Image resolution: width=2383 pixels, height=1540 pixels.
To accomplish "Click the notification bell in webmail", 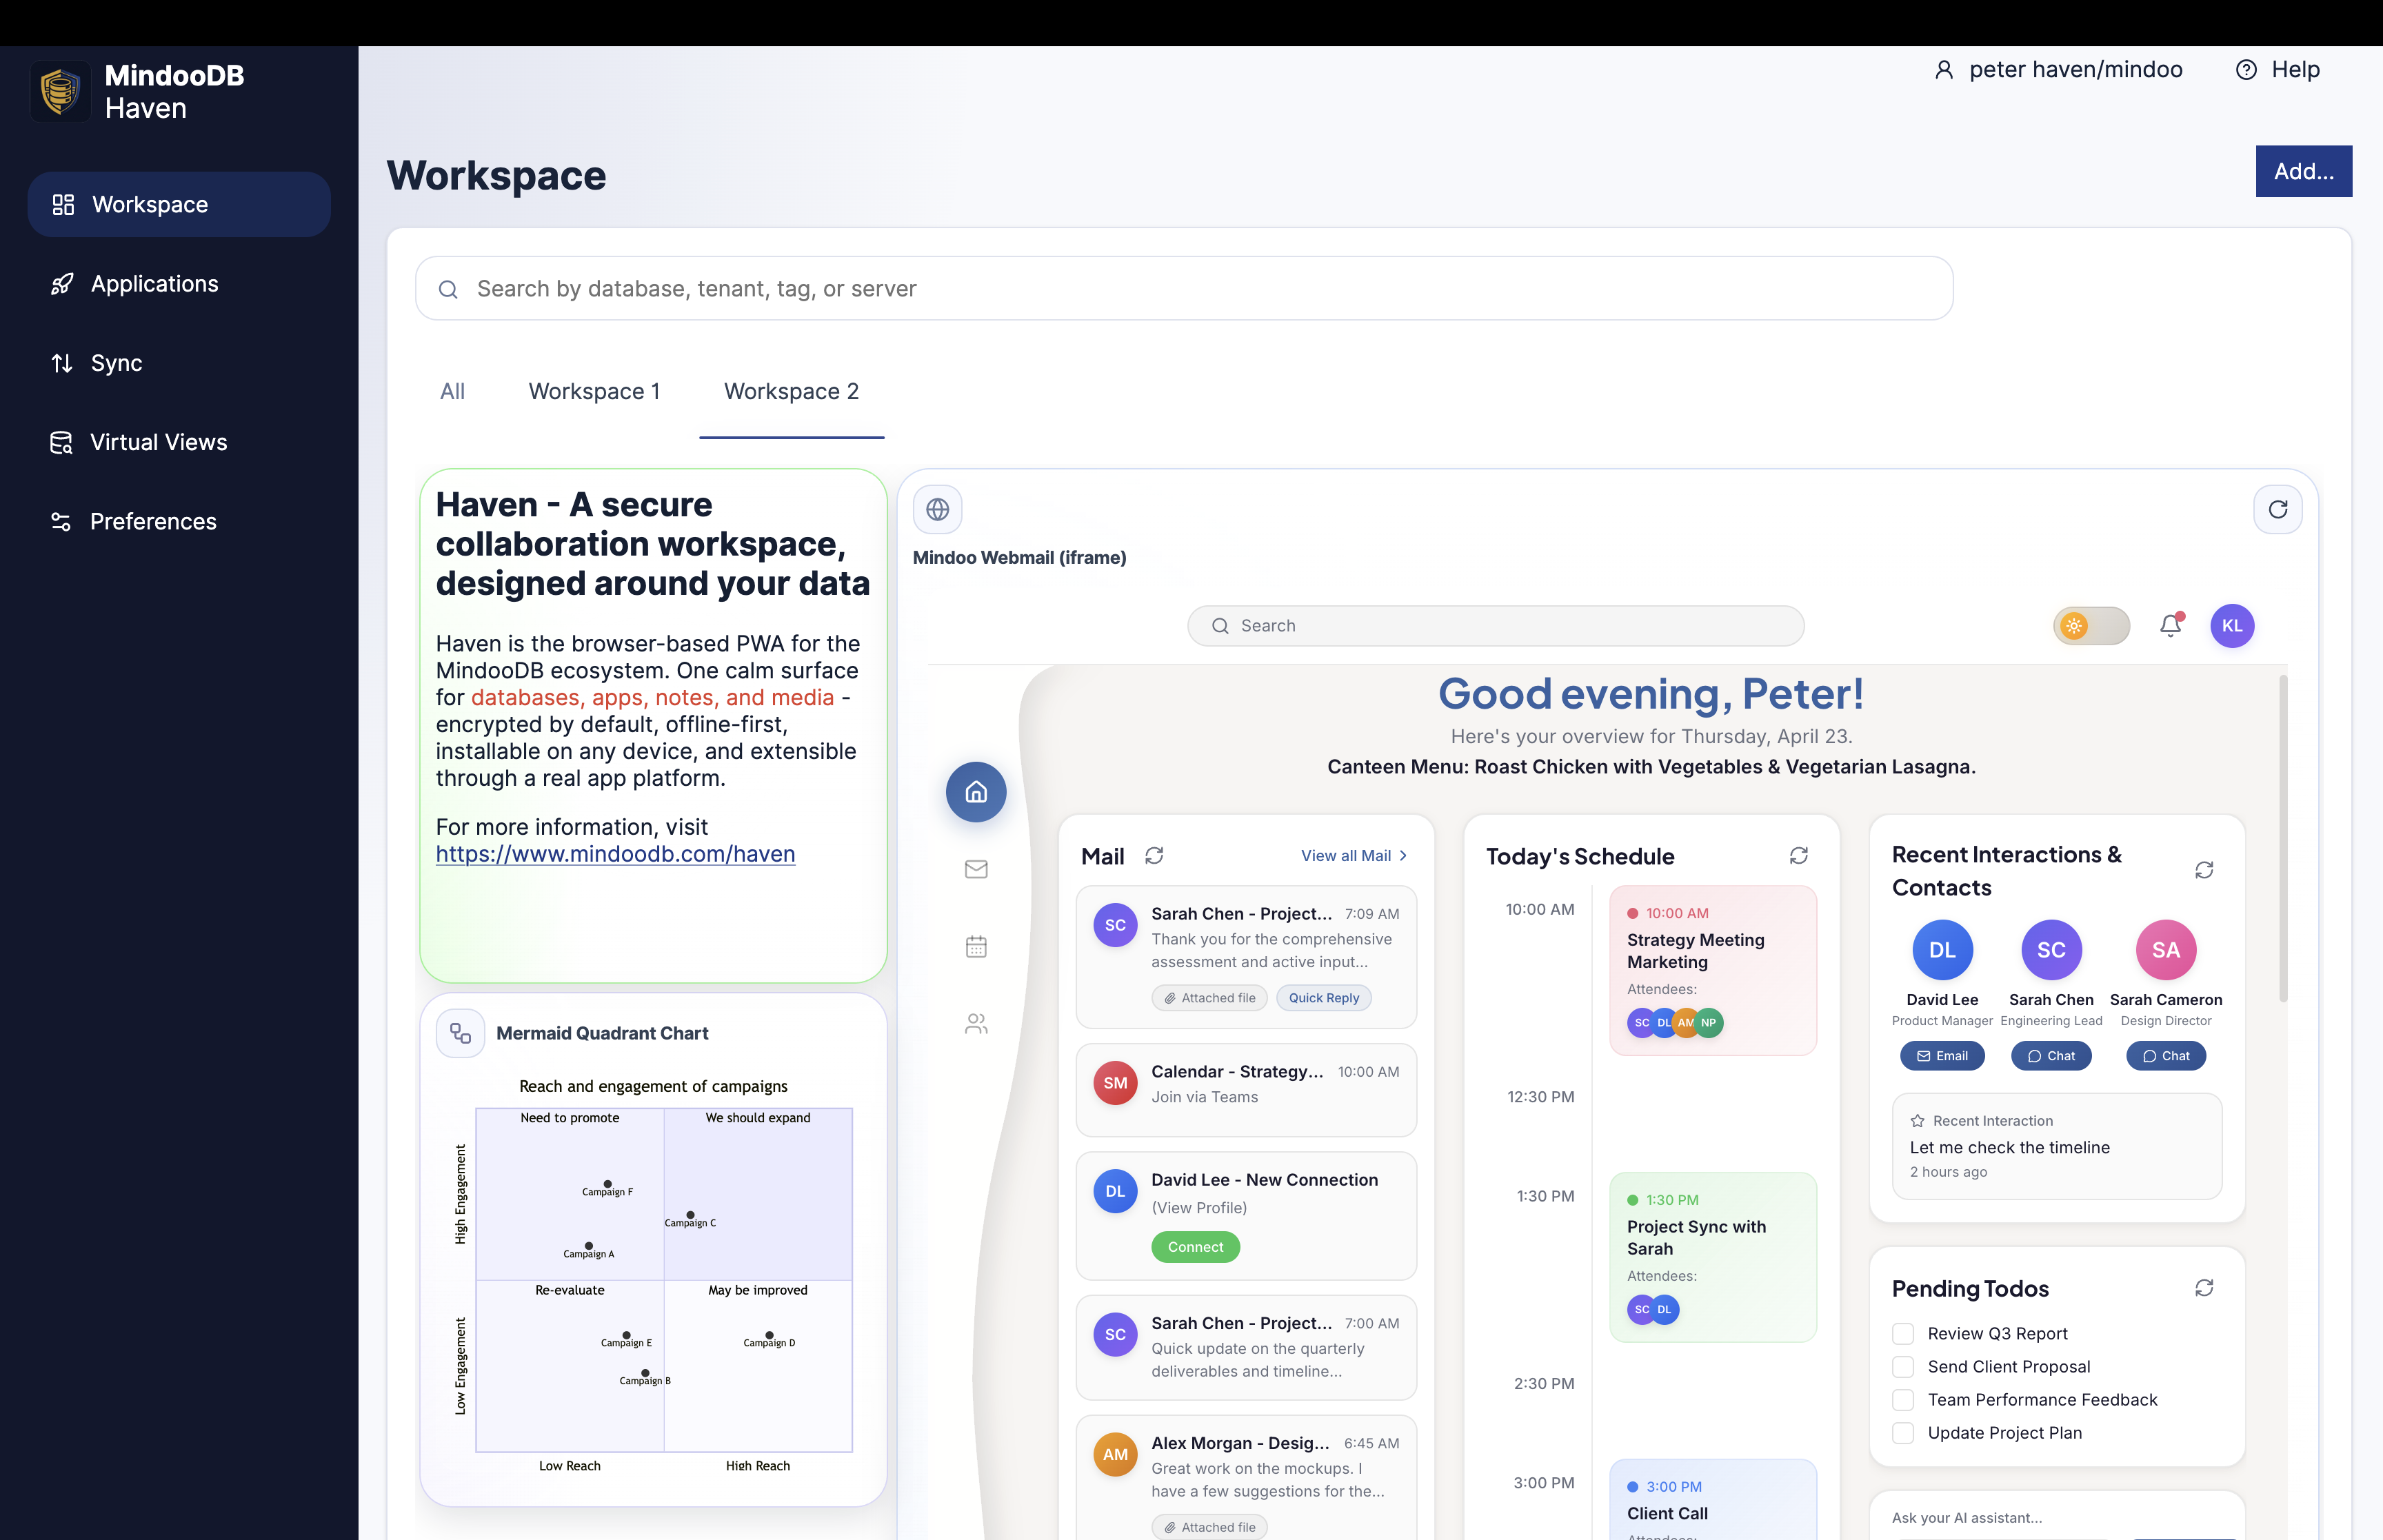I will point(2170,625).
